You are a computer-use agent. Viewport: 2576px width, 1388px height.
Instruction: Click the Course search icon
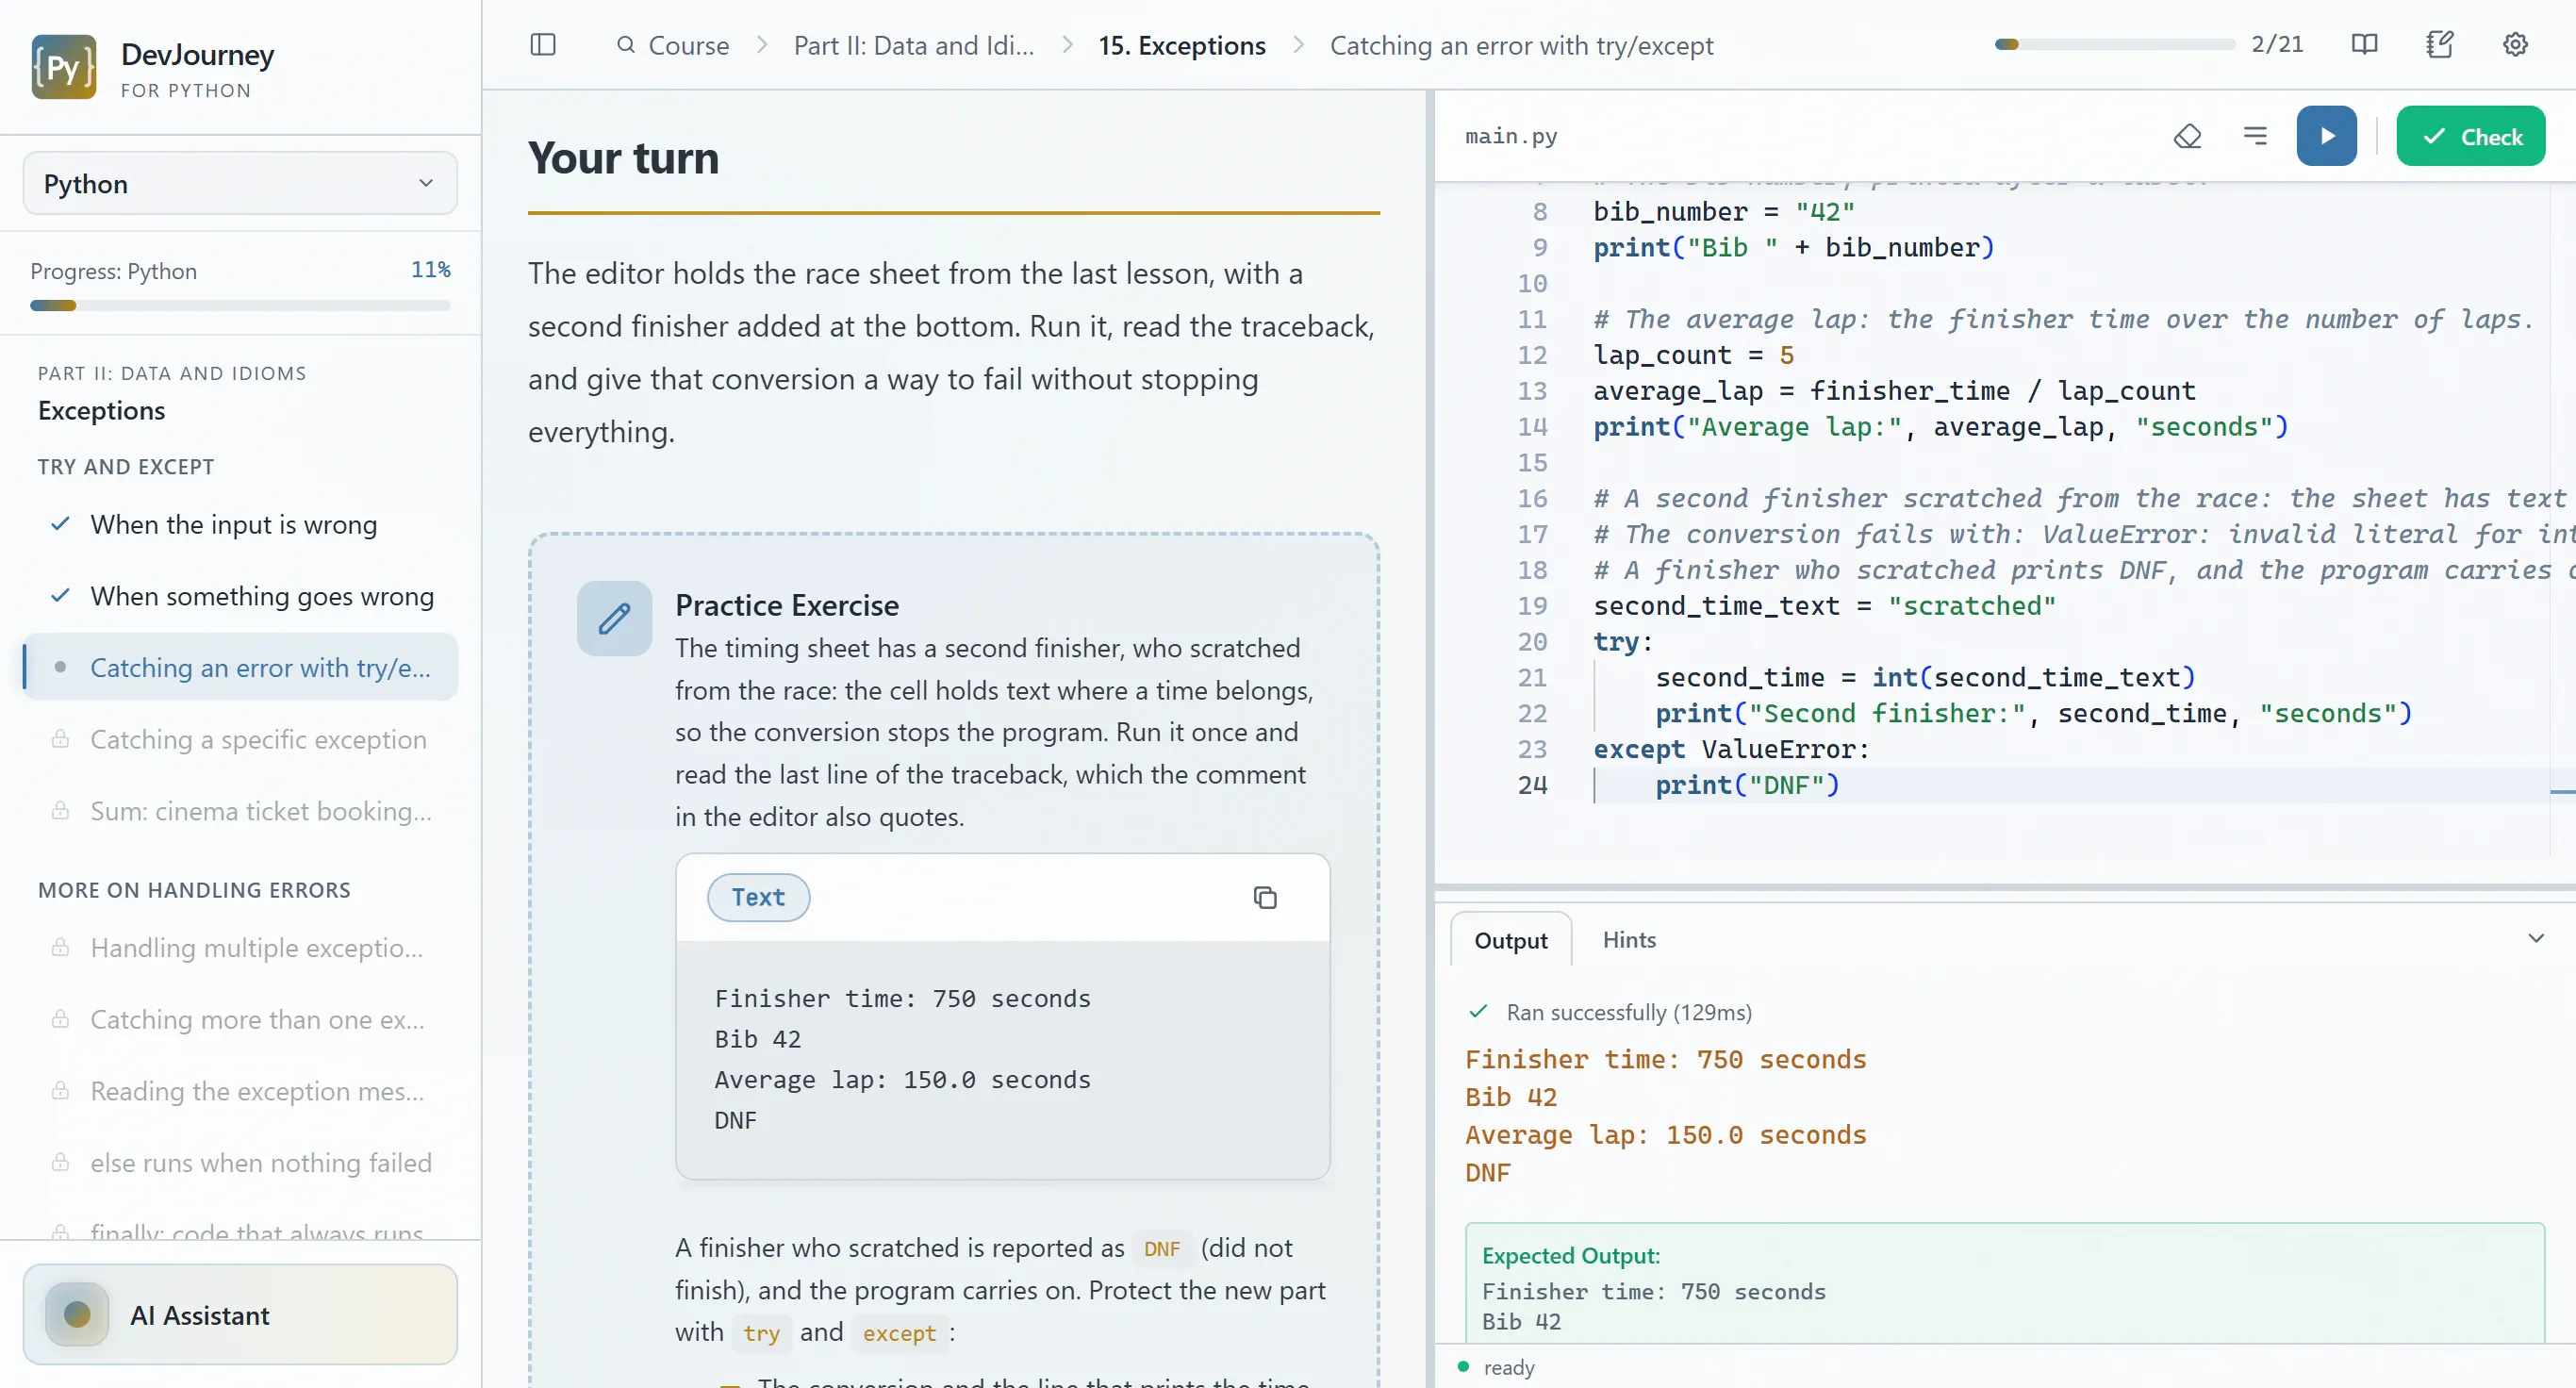click(x=626, y=45)
